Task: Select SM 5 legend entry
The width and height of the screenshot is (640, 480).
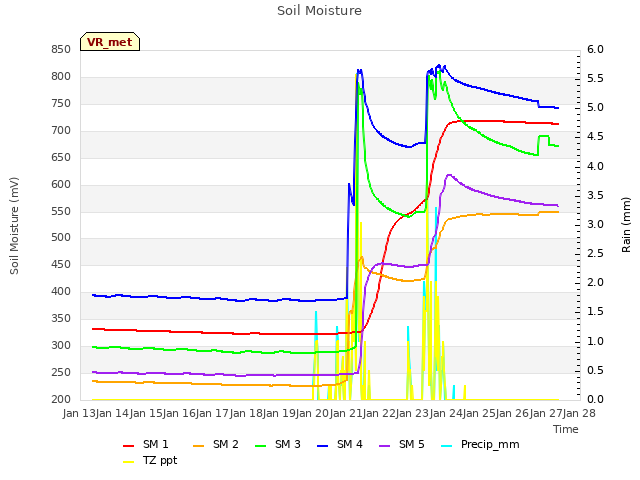Action: 402,444
